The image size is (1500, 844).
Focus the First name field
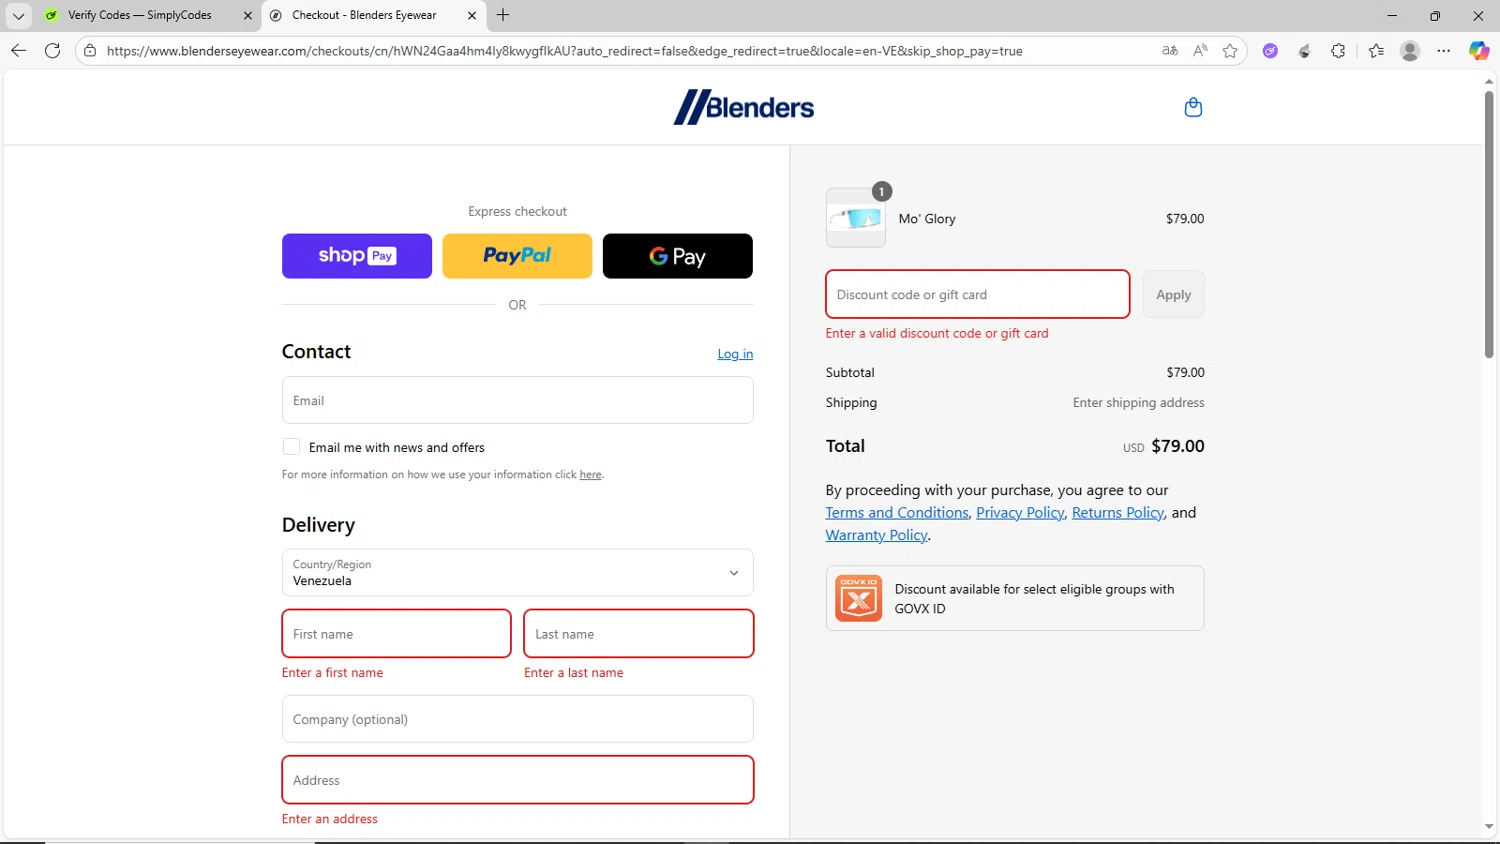(x=396, y=634)
